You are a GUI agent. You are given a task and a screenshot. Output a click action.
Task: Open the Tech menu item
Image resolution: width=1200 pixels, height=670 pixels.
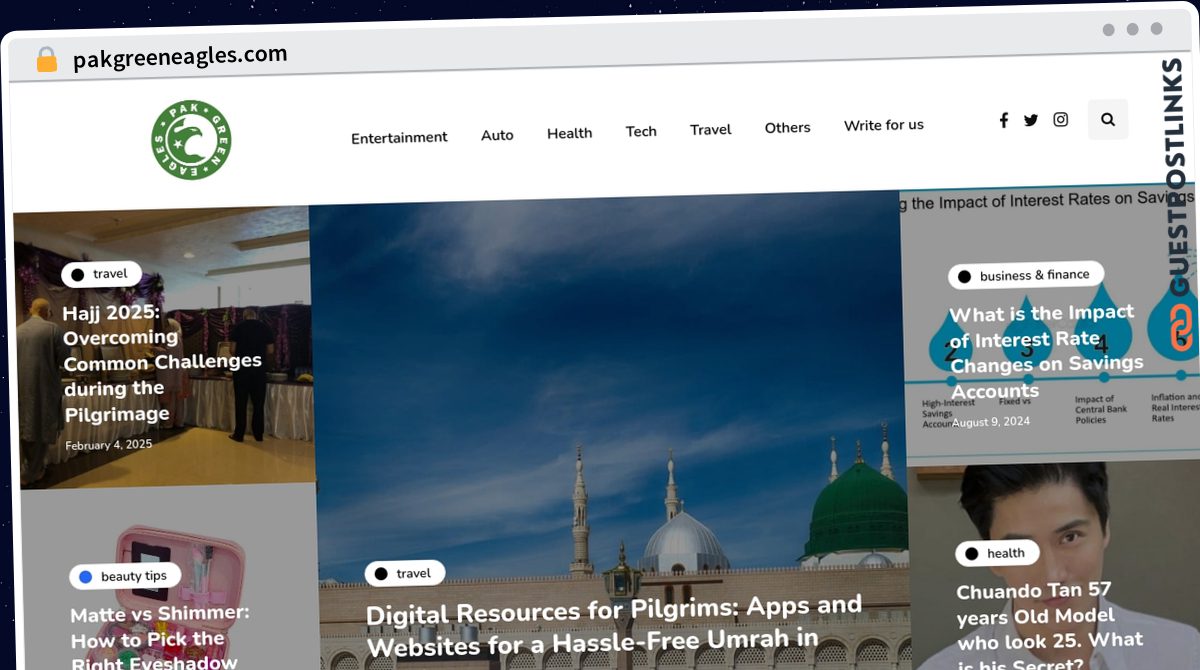coord(641,131)
